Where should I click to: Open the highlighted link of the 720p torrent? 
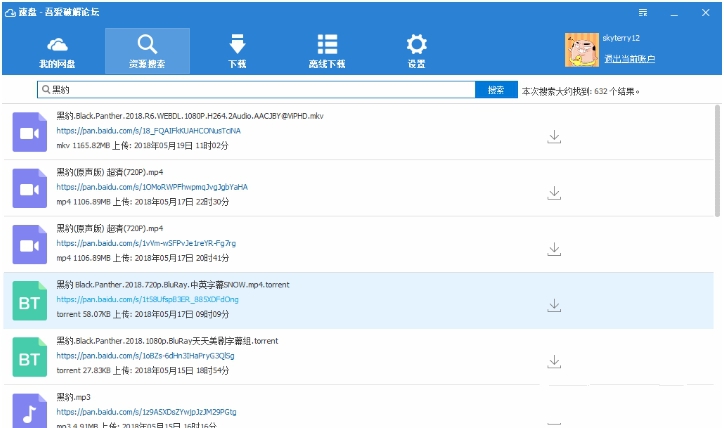(148, 300)
